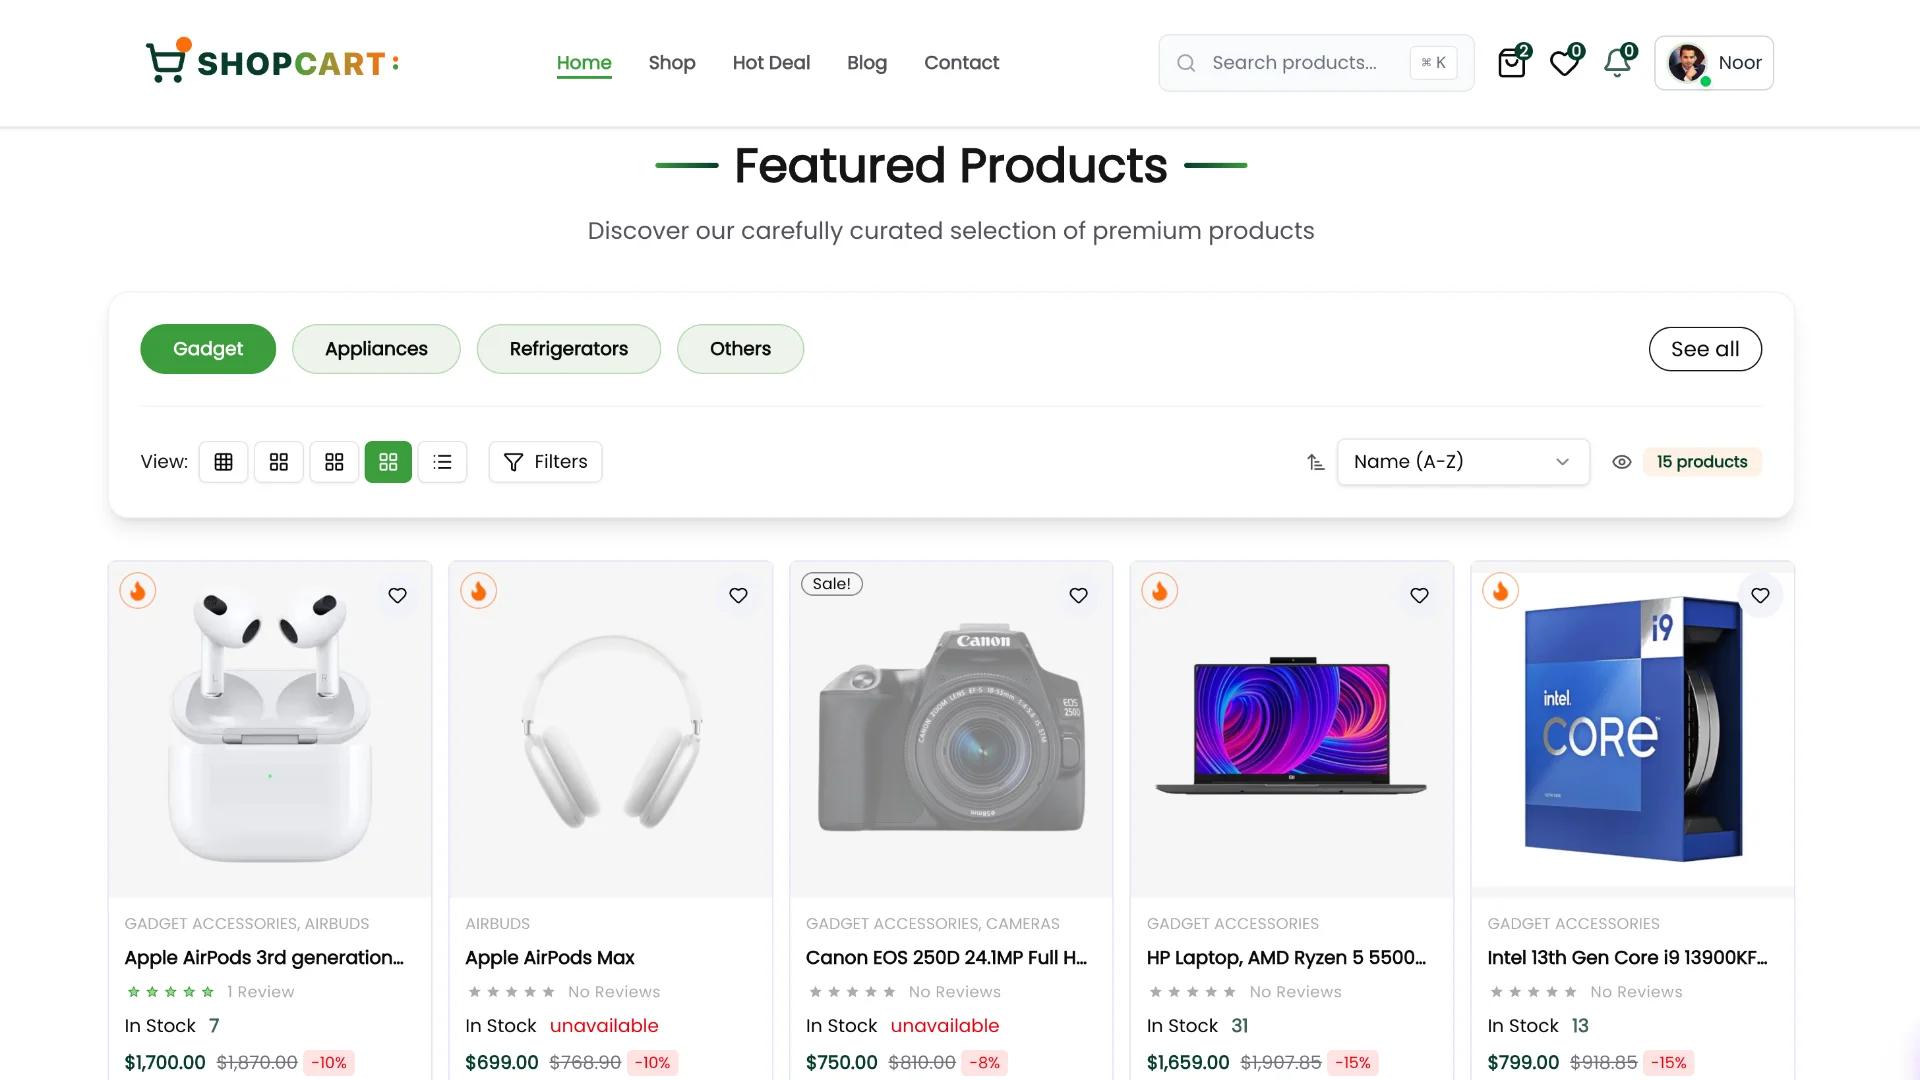Viewport: 1920px width, 1080px height.
Task: Select the Others category tab
Action: pyautogui.click(x=740, y=349)
